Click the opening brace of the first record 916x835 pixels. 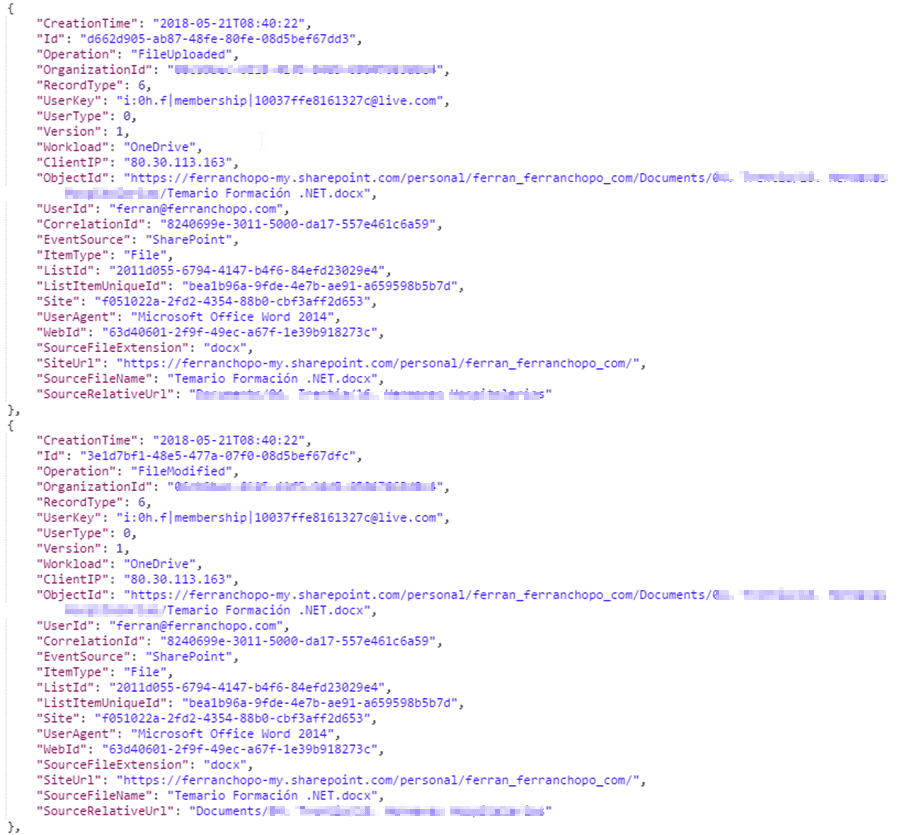(x=11, y=8)
